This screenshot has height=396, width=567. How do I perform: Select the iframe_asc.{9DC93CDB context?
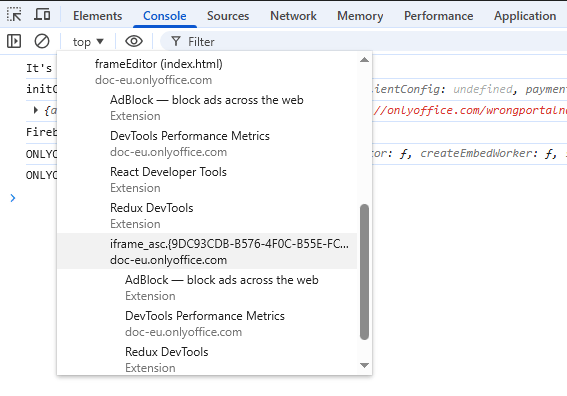coord(207,251)
